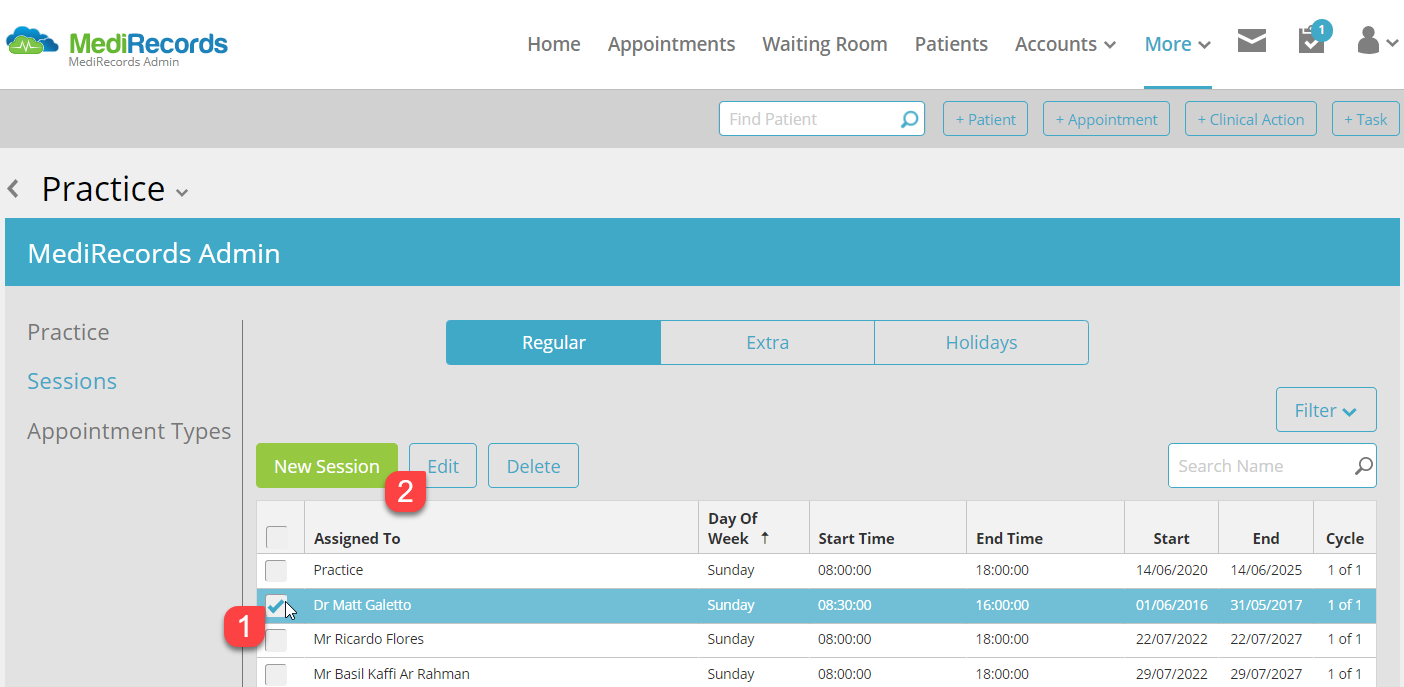Viewport: 1404px width, 687px height.
Task: Select the Dr Matt Galetto name
Action: pos(362,605)
